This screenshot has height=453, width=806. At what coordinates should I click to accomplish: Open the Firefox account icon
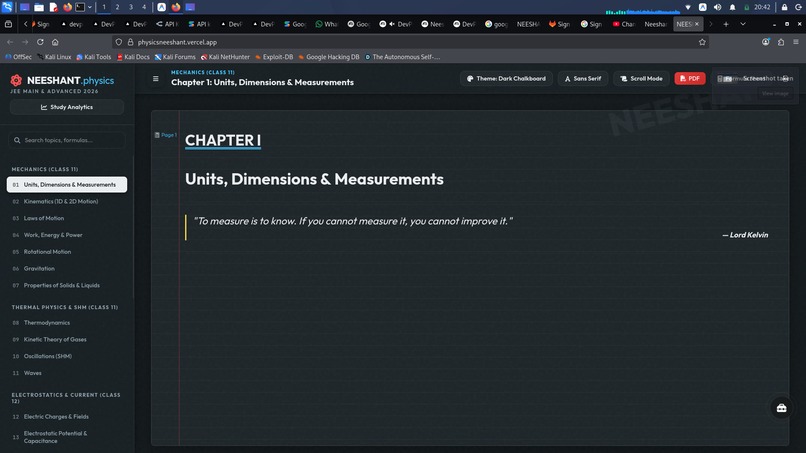766,42
